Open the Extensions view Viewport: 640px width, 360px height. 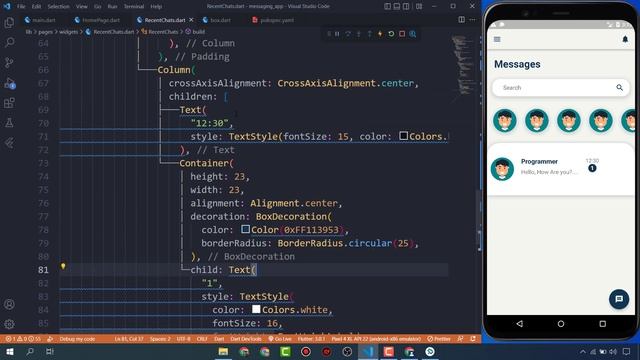click(9, 103)
